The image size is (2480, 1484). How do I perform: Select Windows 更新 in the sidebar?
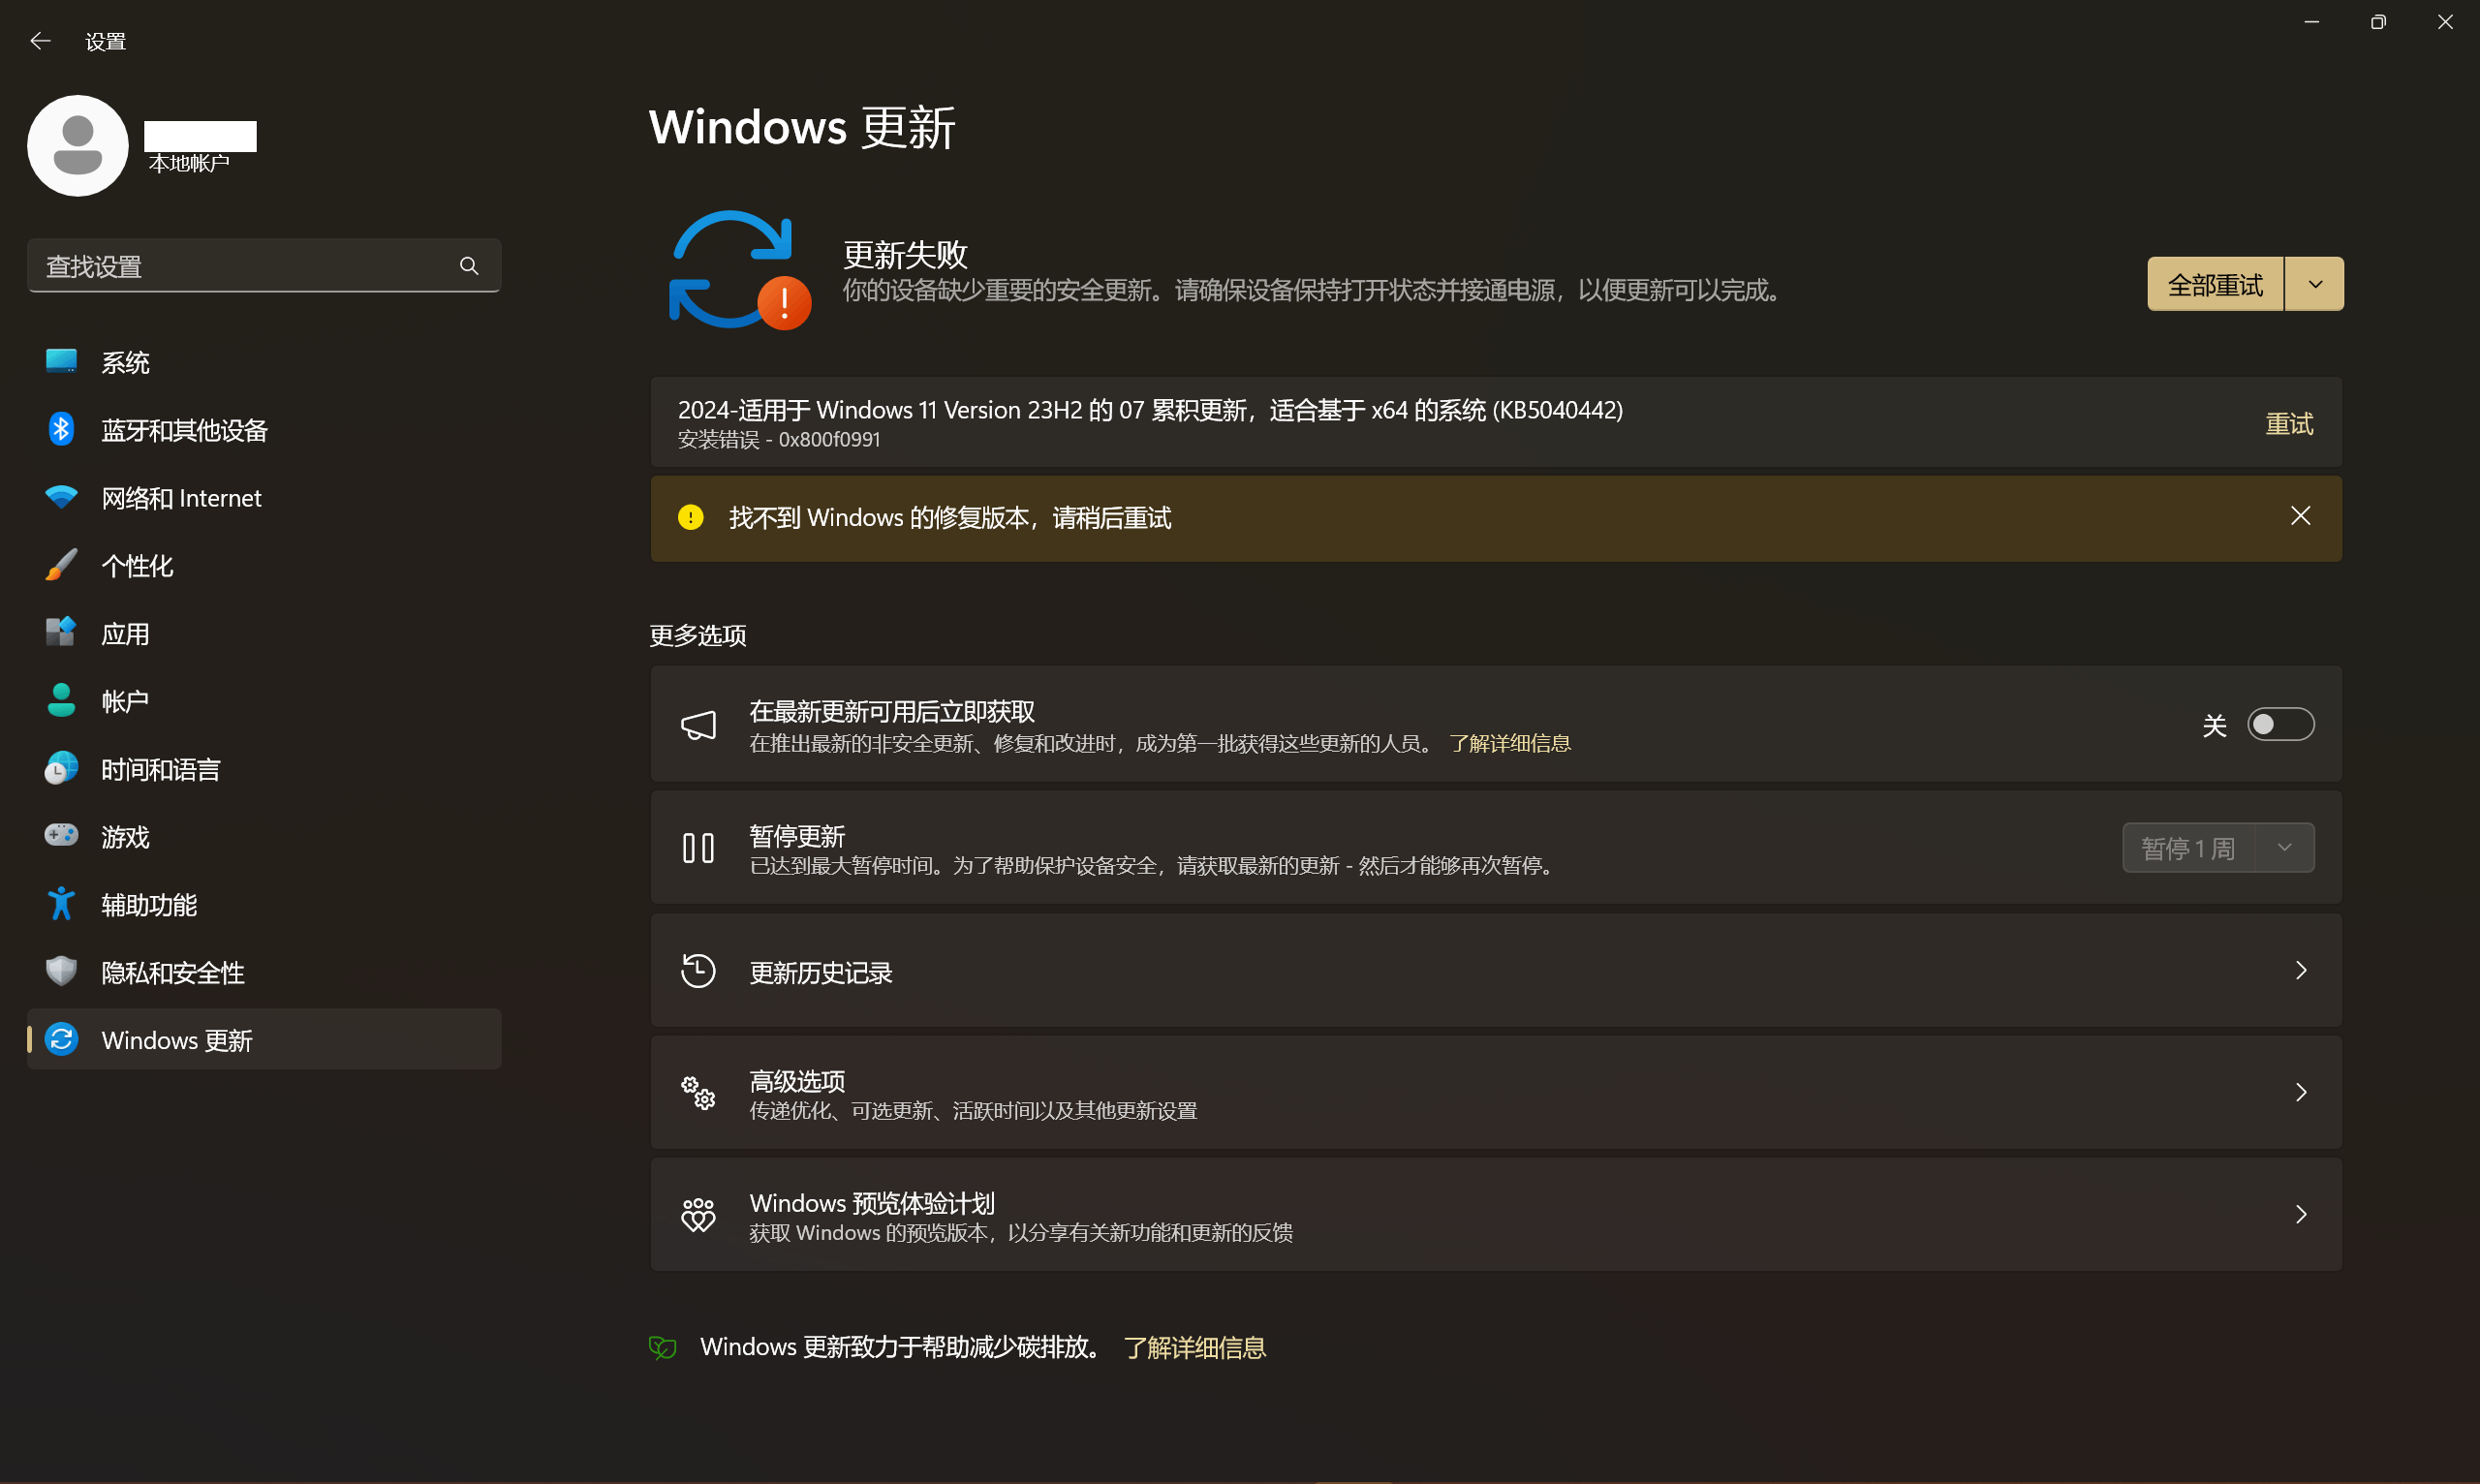click(264, 1040)
